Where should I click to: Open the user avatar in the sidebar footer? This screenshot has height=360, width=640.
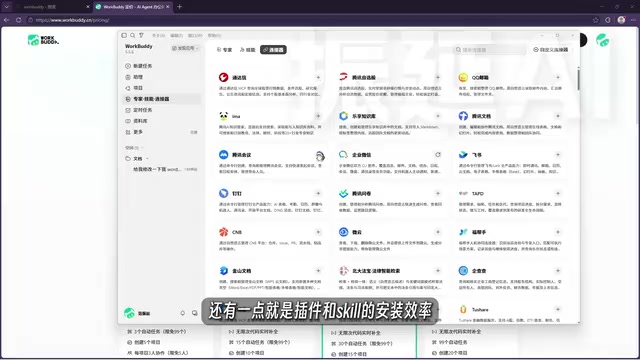click(x=129, y=313)
